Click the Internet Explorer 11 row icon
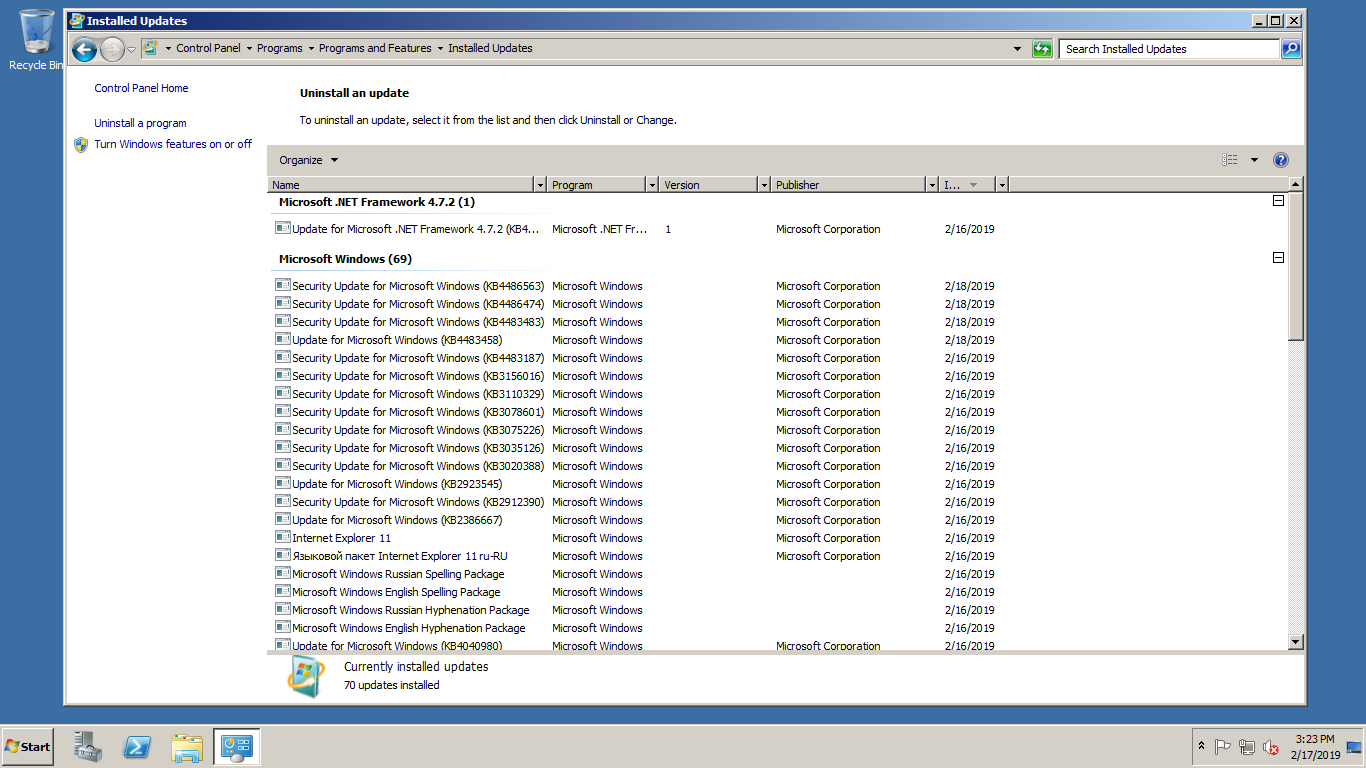Viewport: 1366px width, 768px height. (282, 537)
